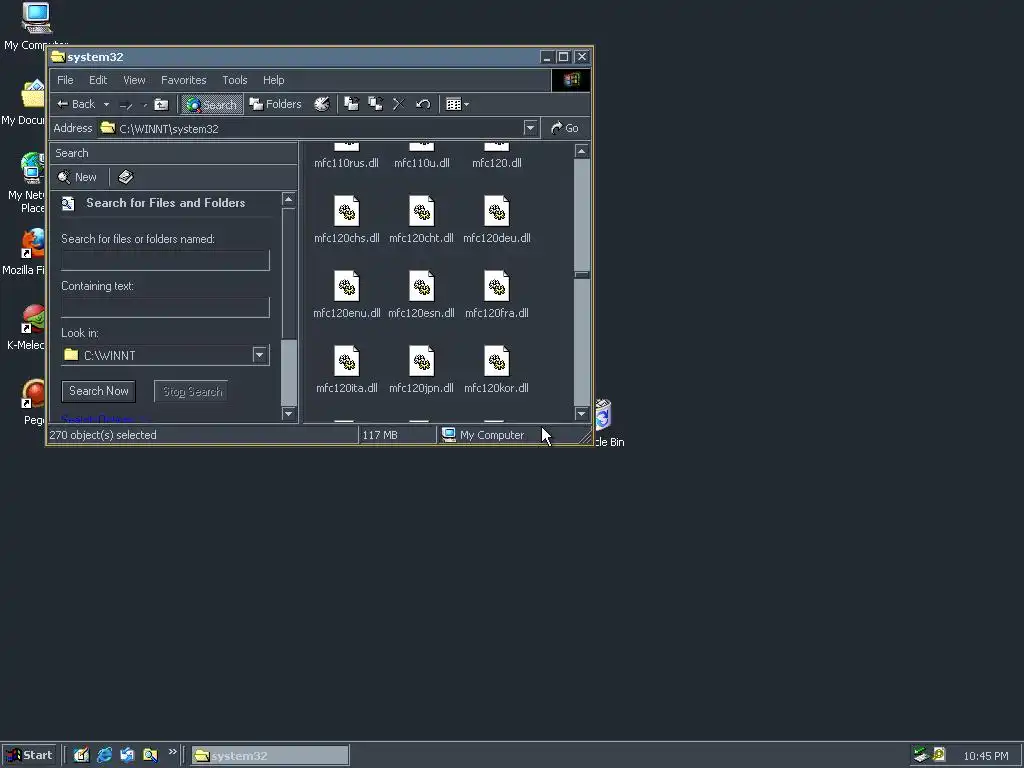Expand quick launch overflow chevron

click(x=172, y=752)
